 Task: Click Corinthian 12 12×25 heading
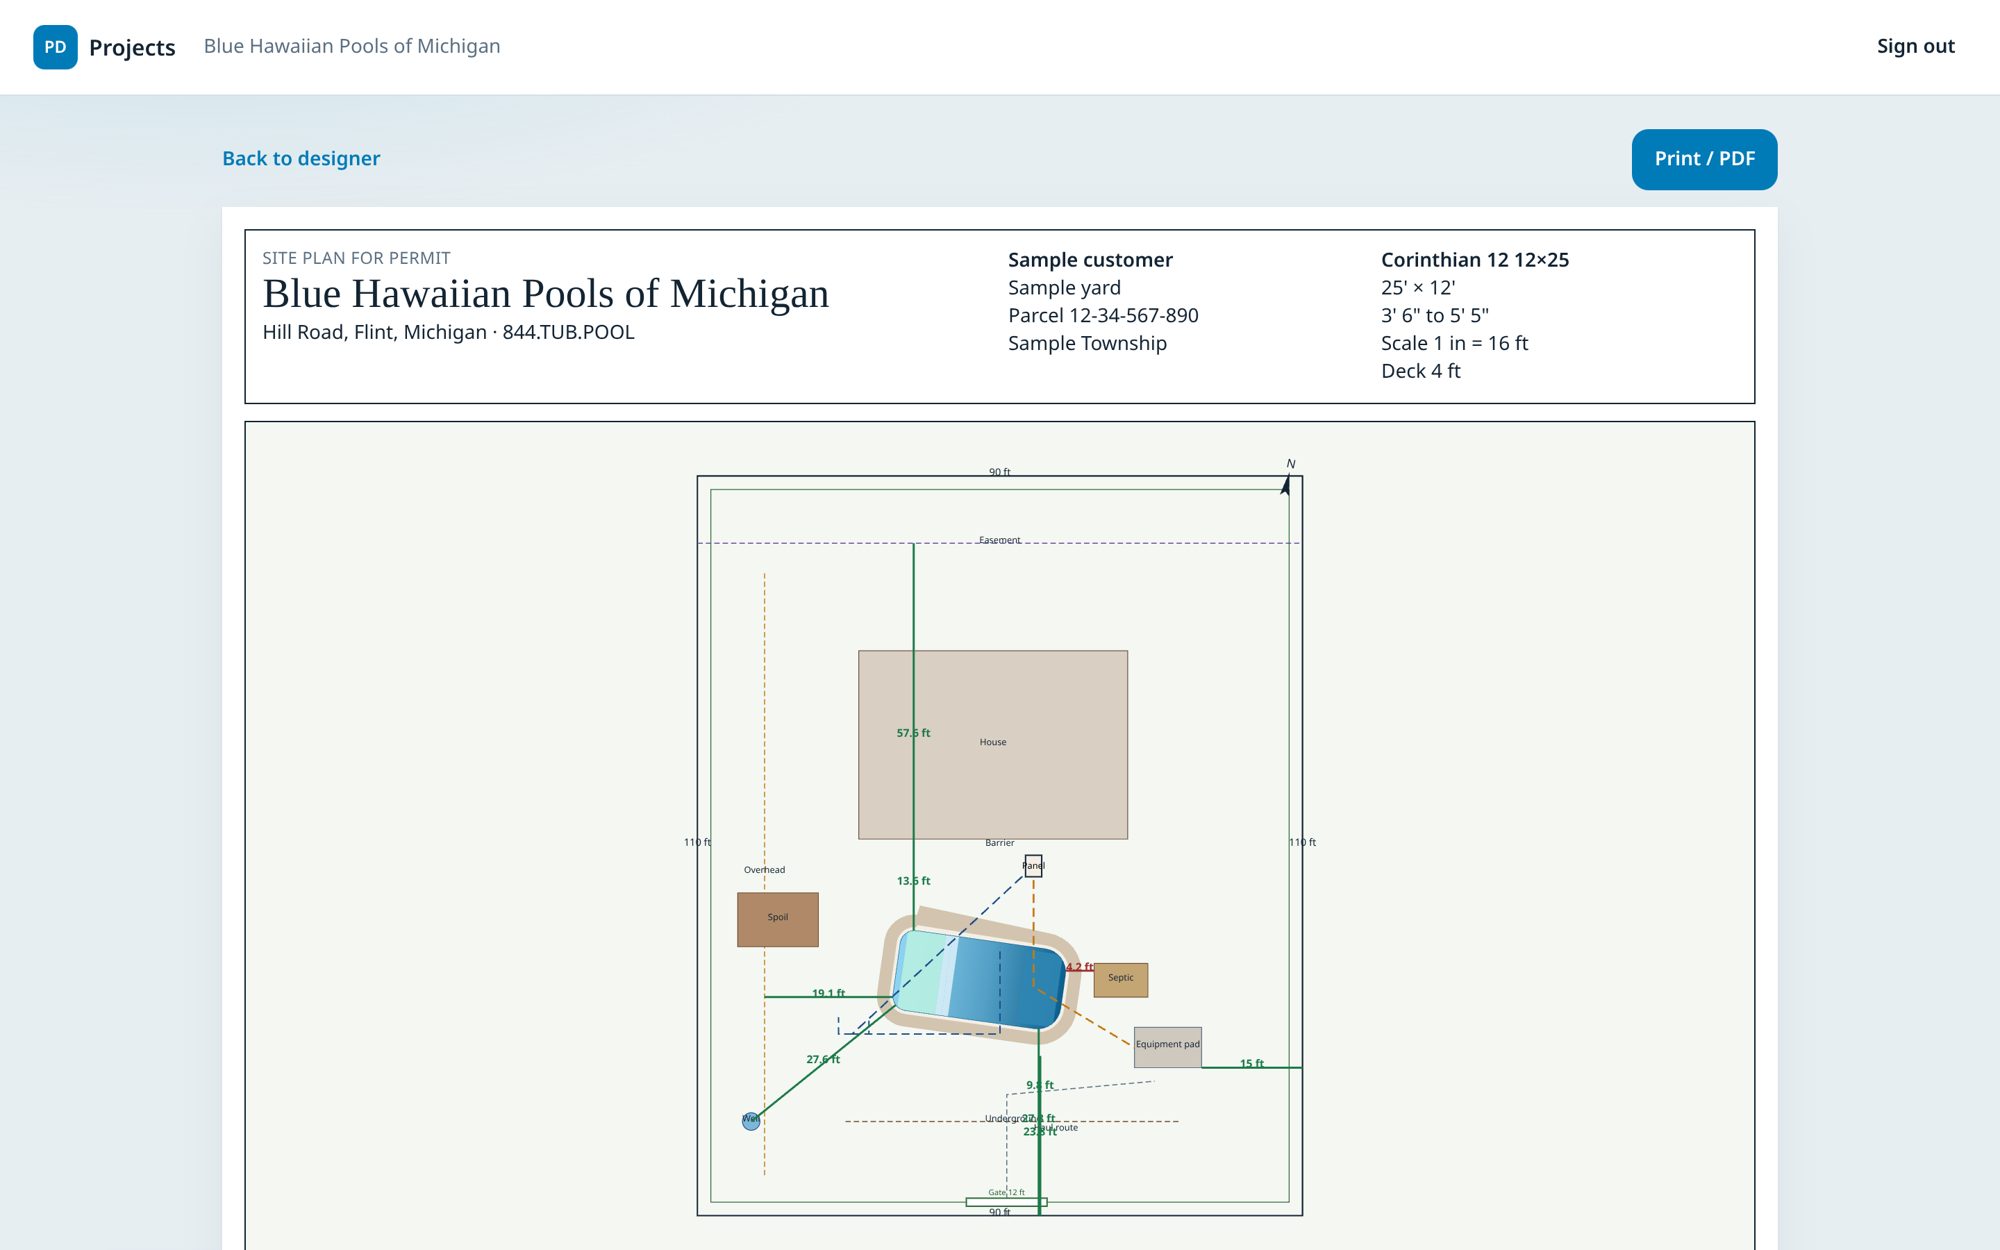[1475, 259]
